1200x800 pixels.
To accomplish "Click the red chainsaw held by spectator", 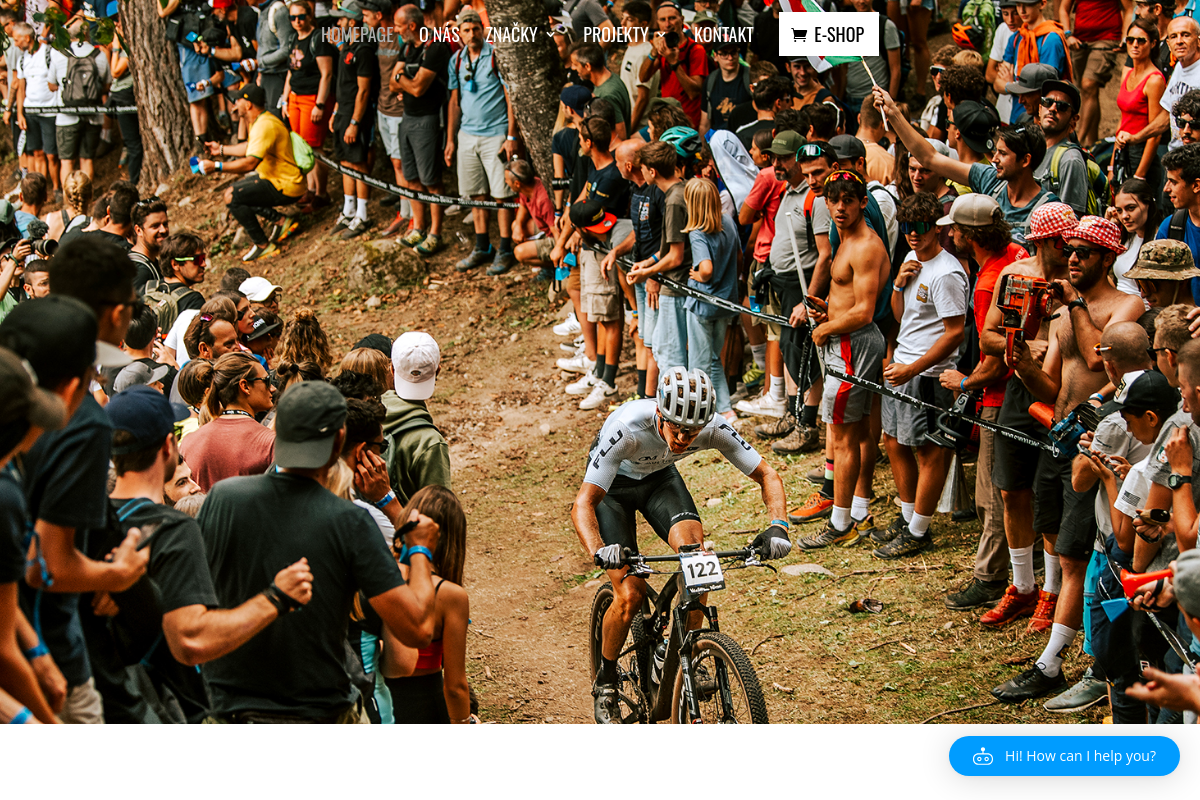I will 1024,303.
